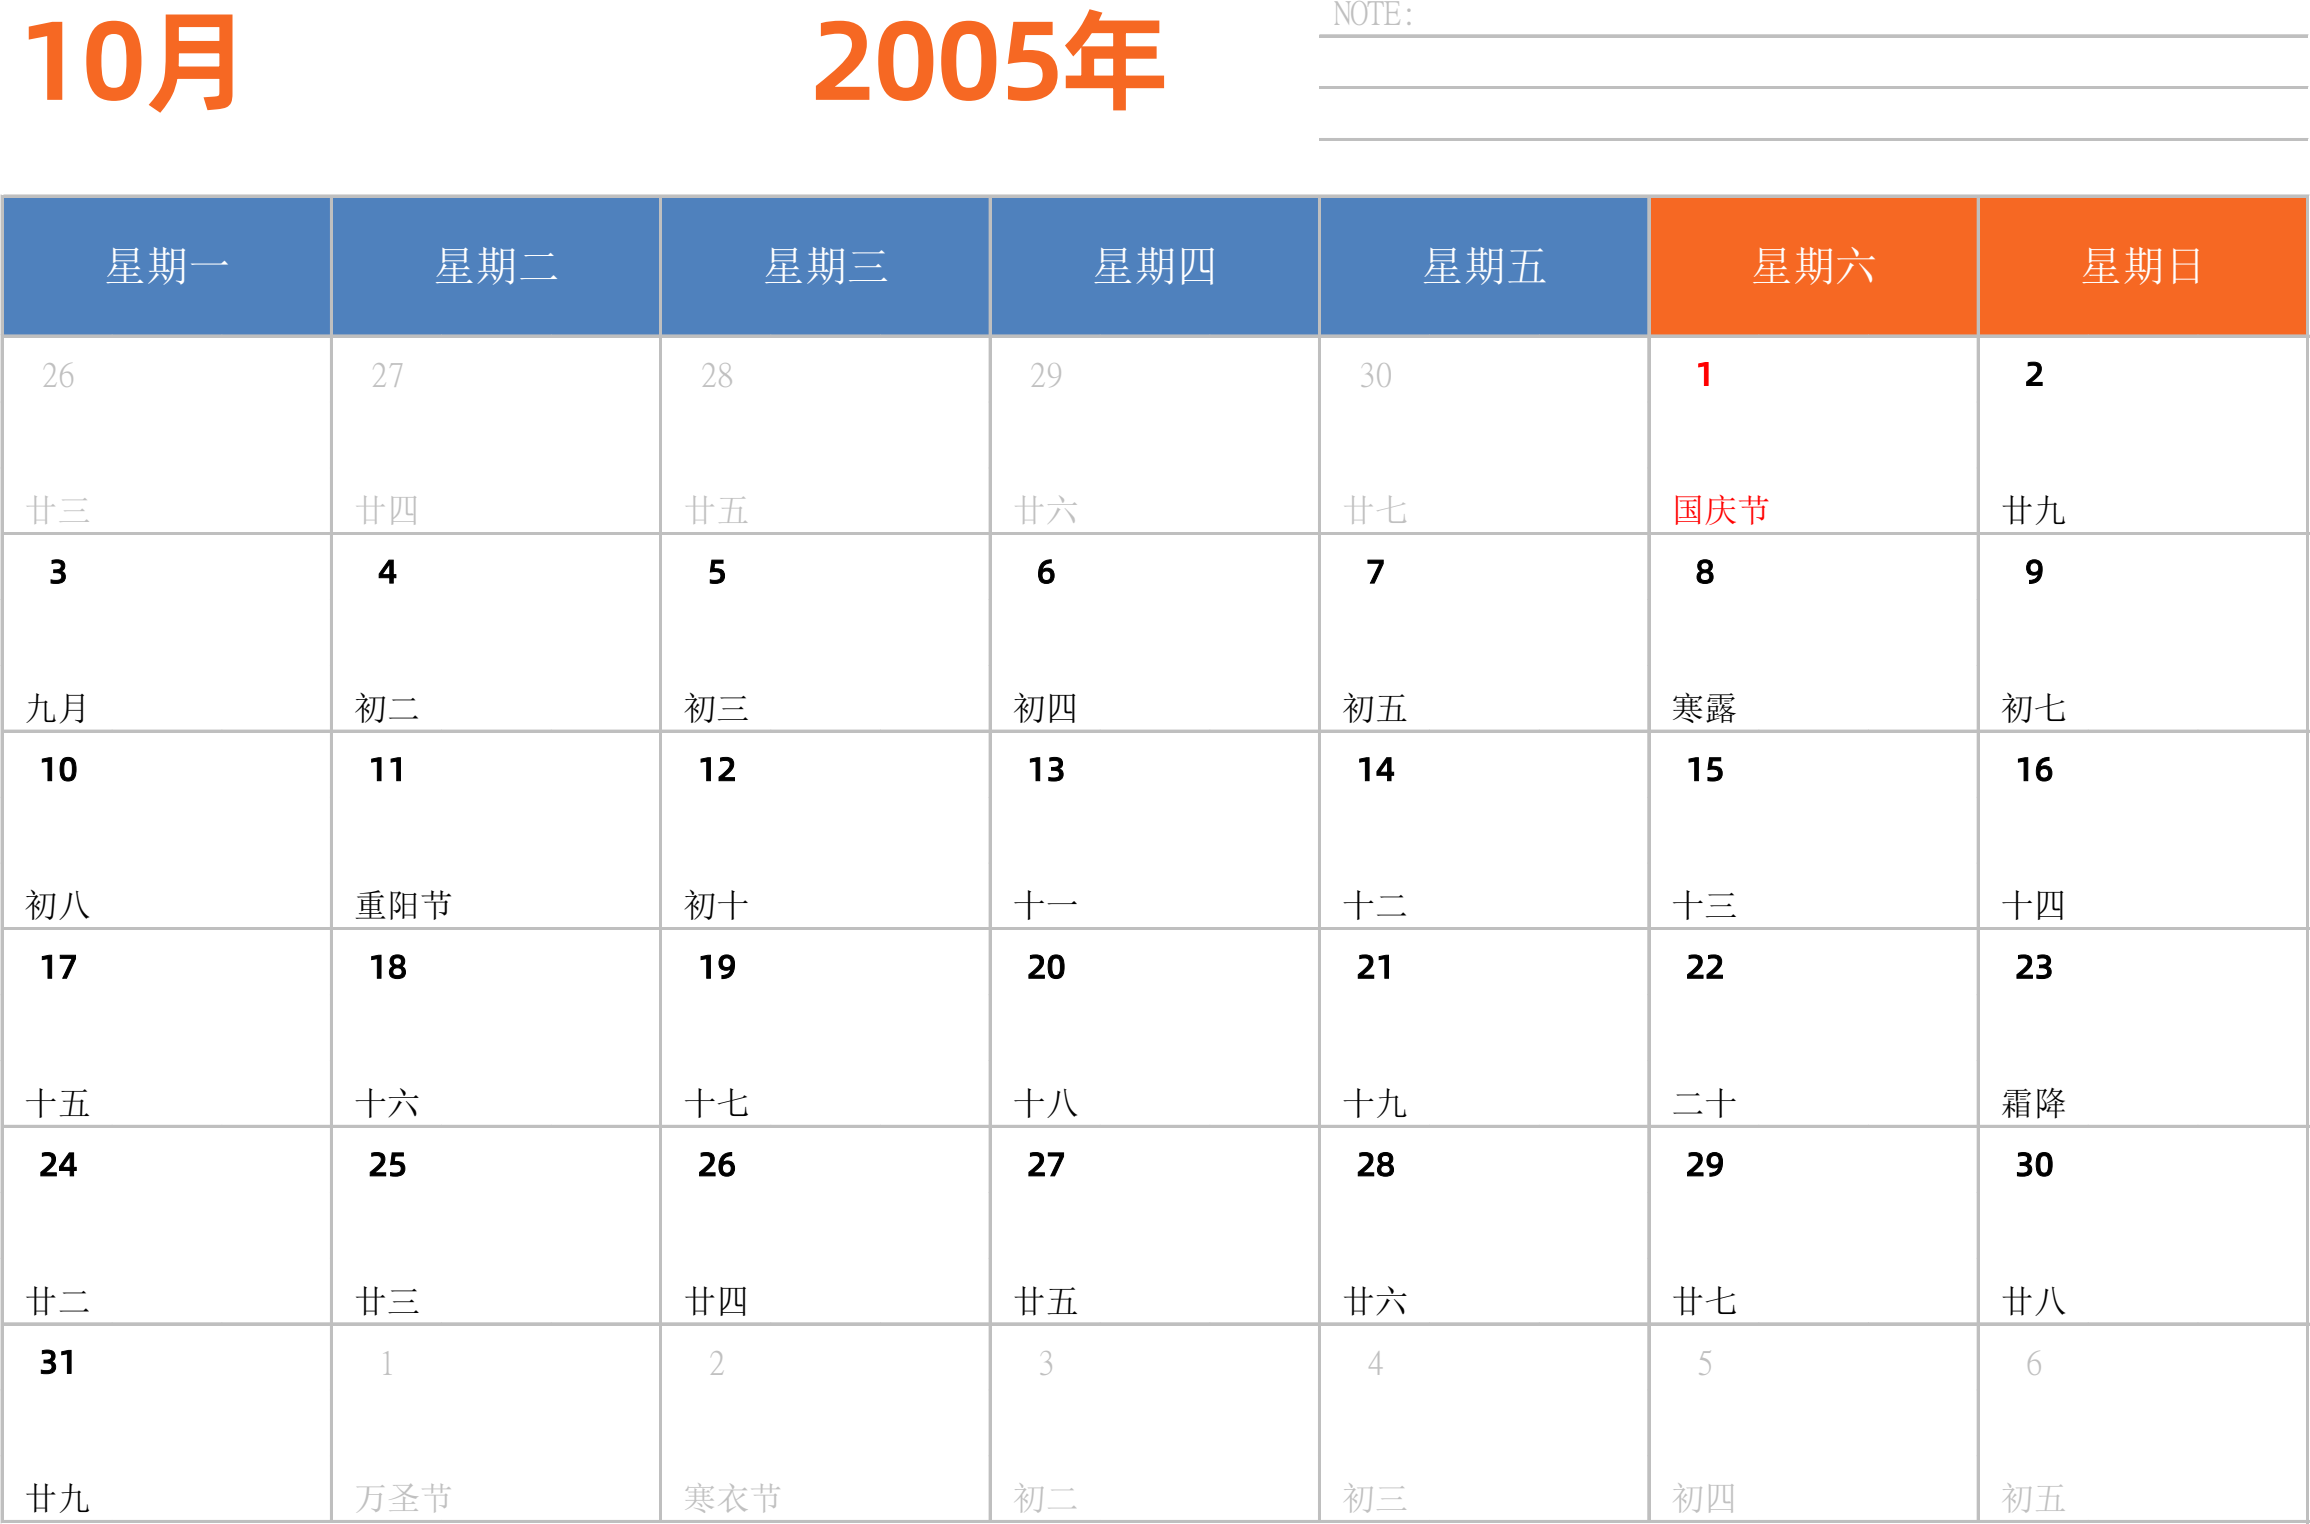Image resolution: width=2310 pixels, height=1524 pixels.
Task: Click the NOTE: label
Action: 1373,14
